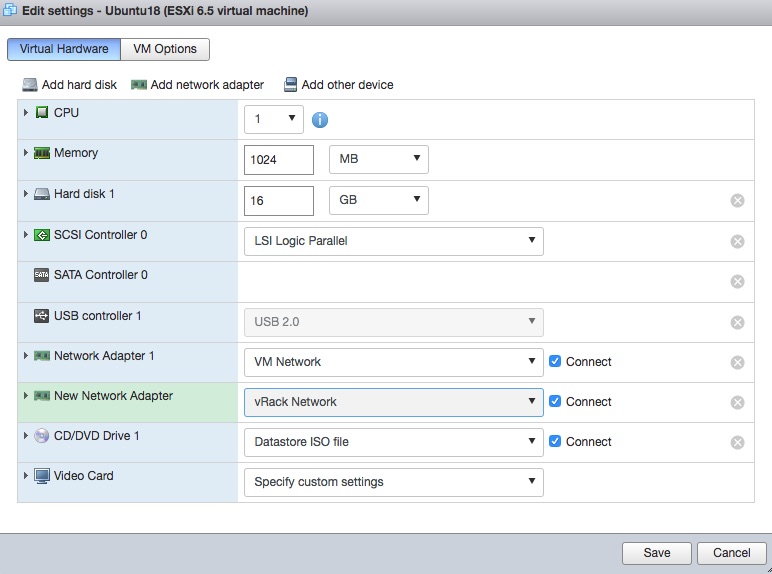
Task: Remove SCSI Controller 0 device
Action: tap(737, 241)
